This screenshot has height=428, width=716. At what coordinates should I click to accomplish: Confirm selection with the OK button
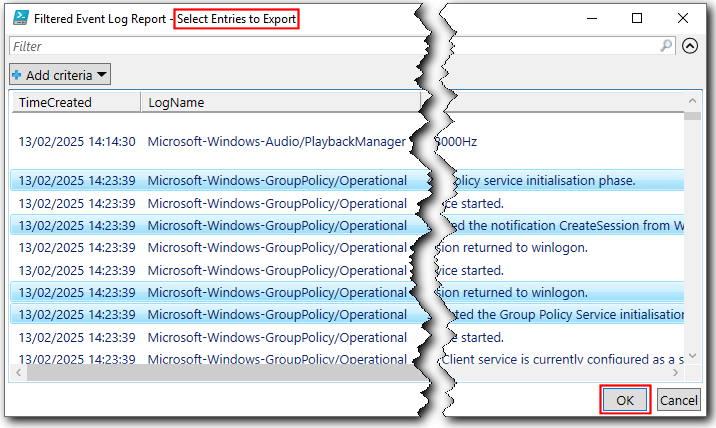[625, 400]
